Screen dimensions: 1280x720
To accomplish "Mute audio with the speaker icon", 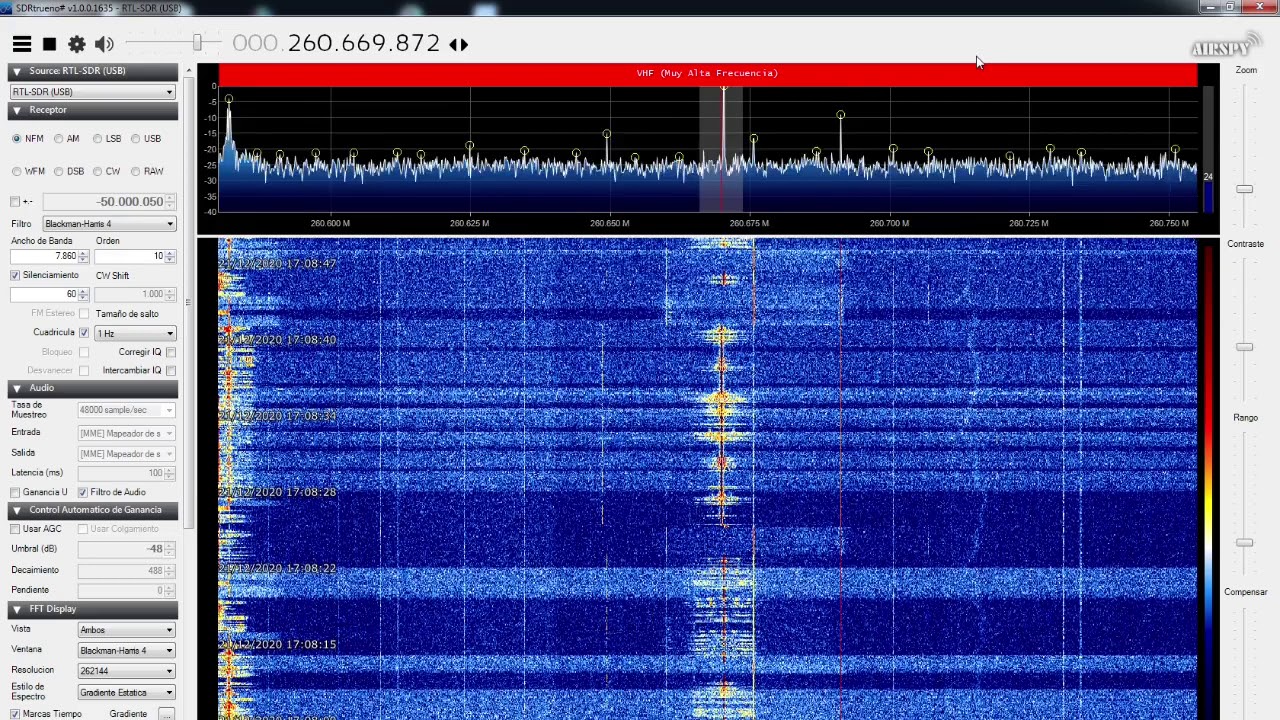I will pos(104,44).
